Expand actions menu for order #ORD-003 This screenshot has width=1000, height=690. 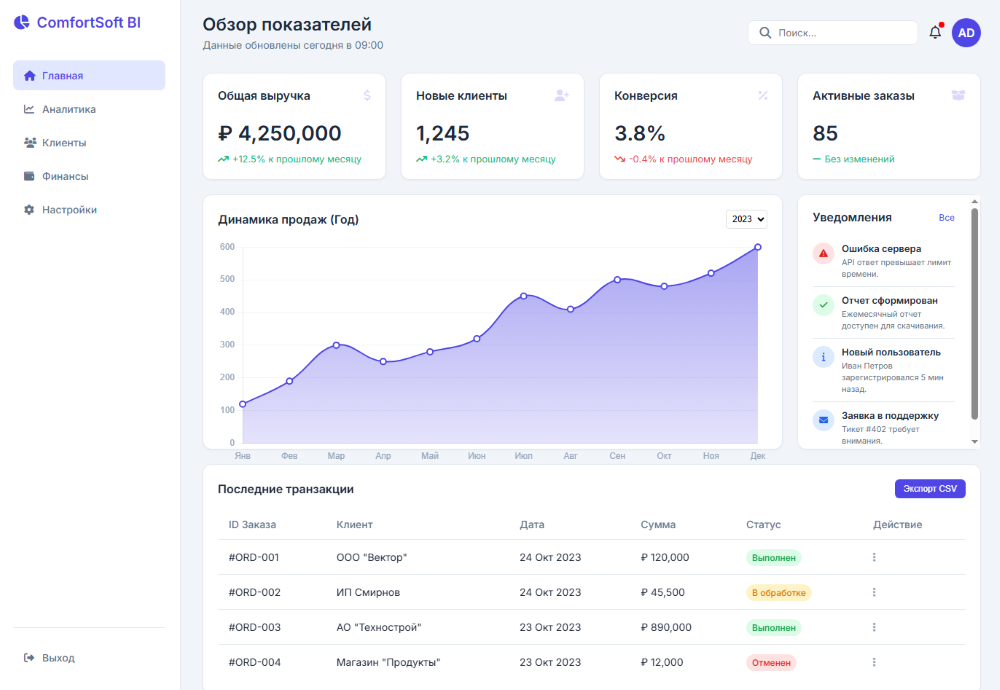click(x=874, y=627)
